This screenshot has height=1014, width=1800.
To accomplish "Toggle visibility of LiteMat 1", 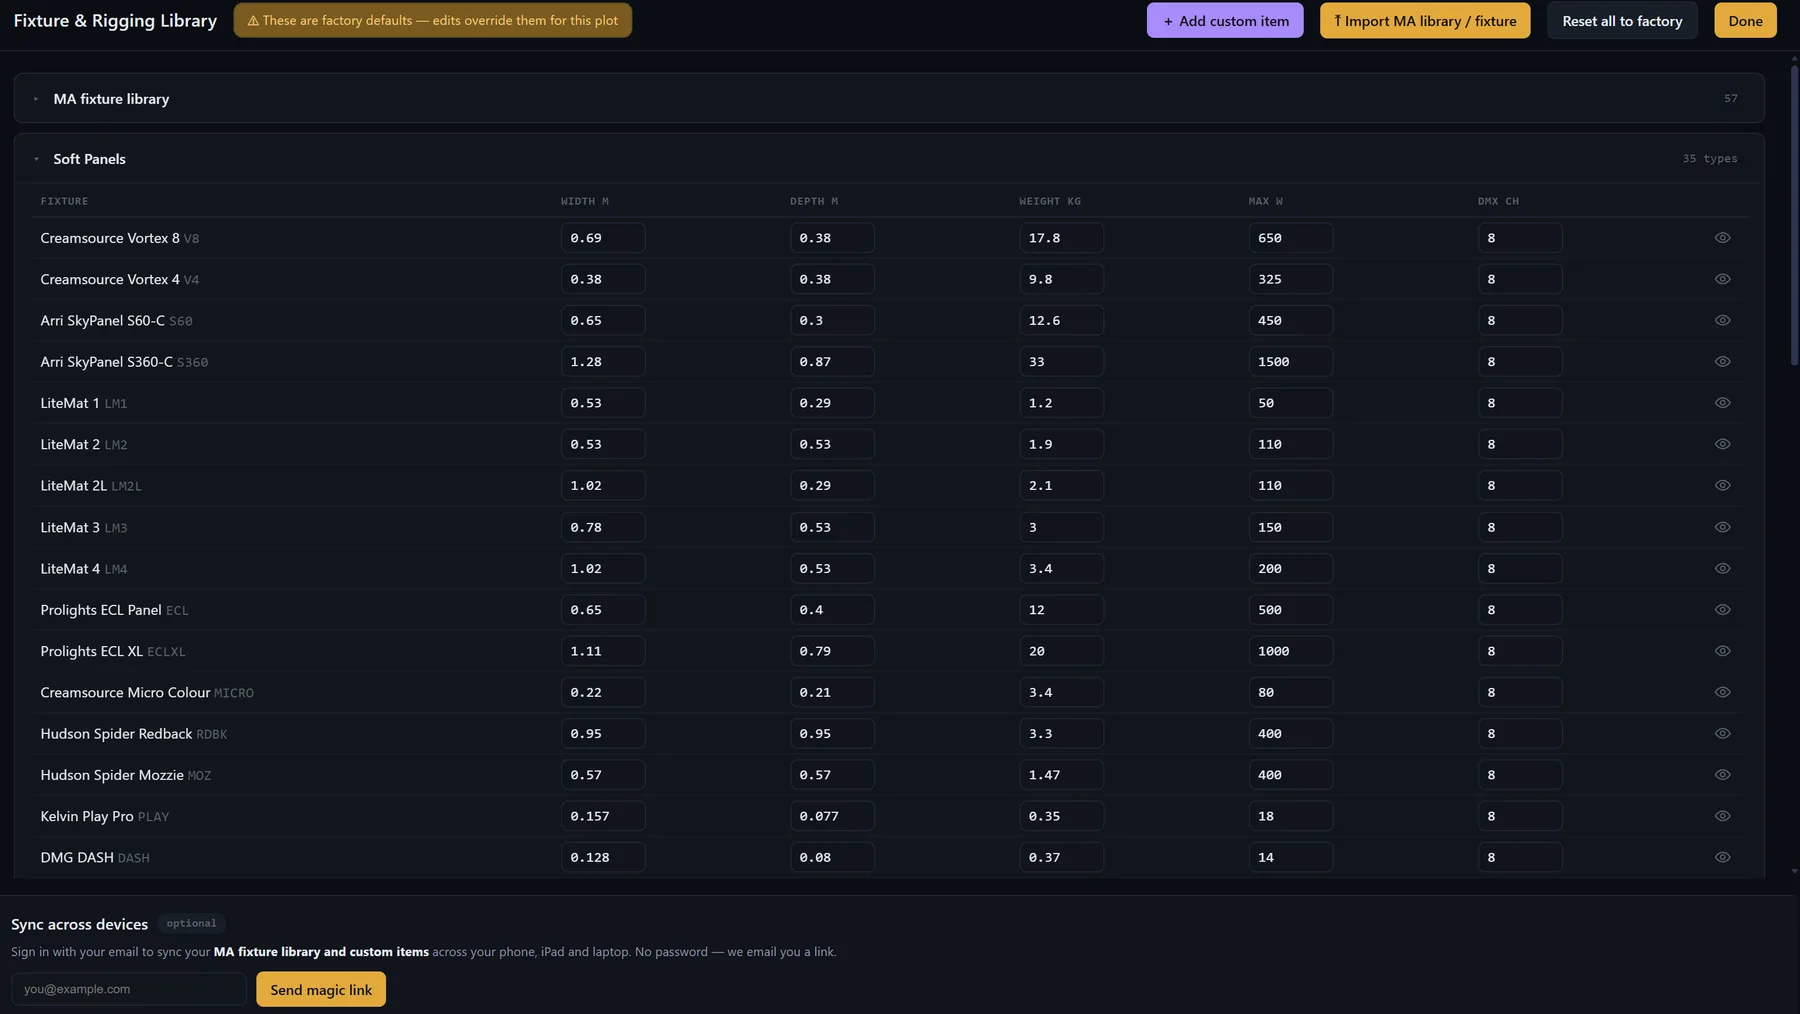I will coord(1722,403).
